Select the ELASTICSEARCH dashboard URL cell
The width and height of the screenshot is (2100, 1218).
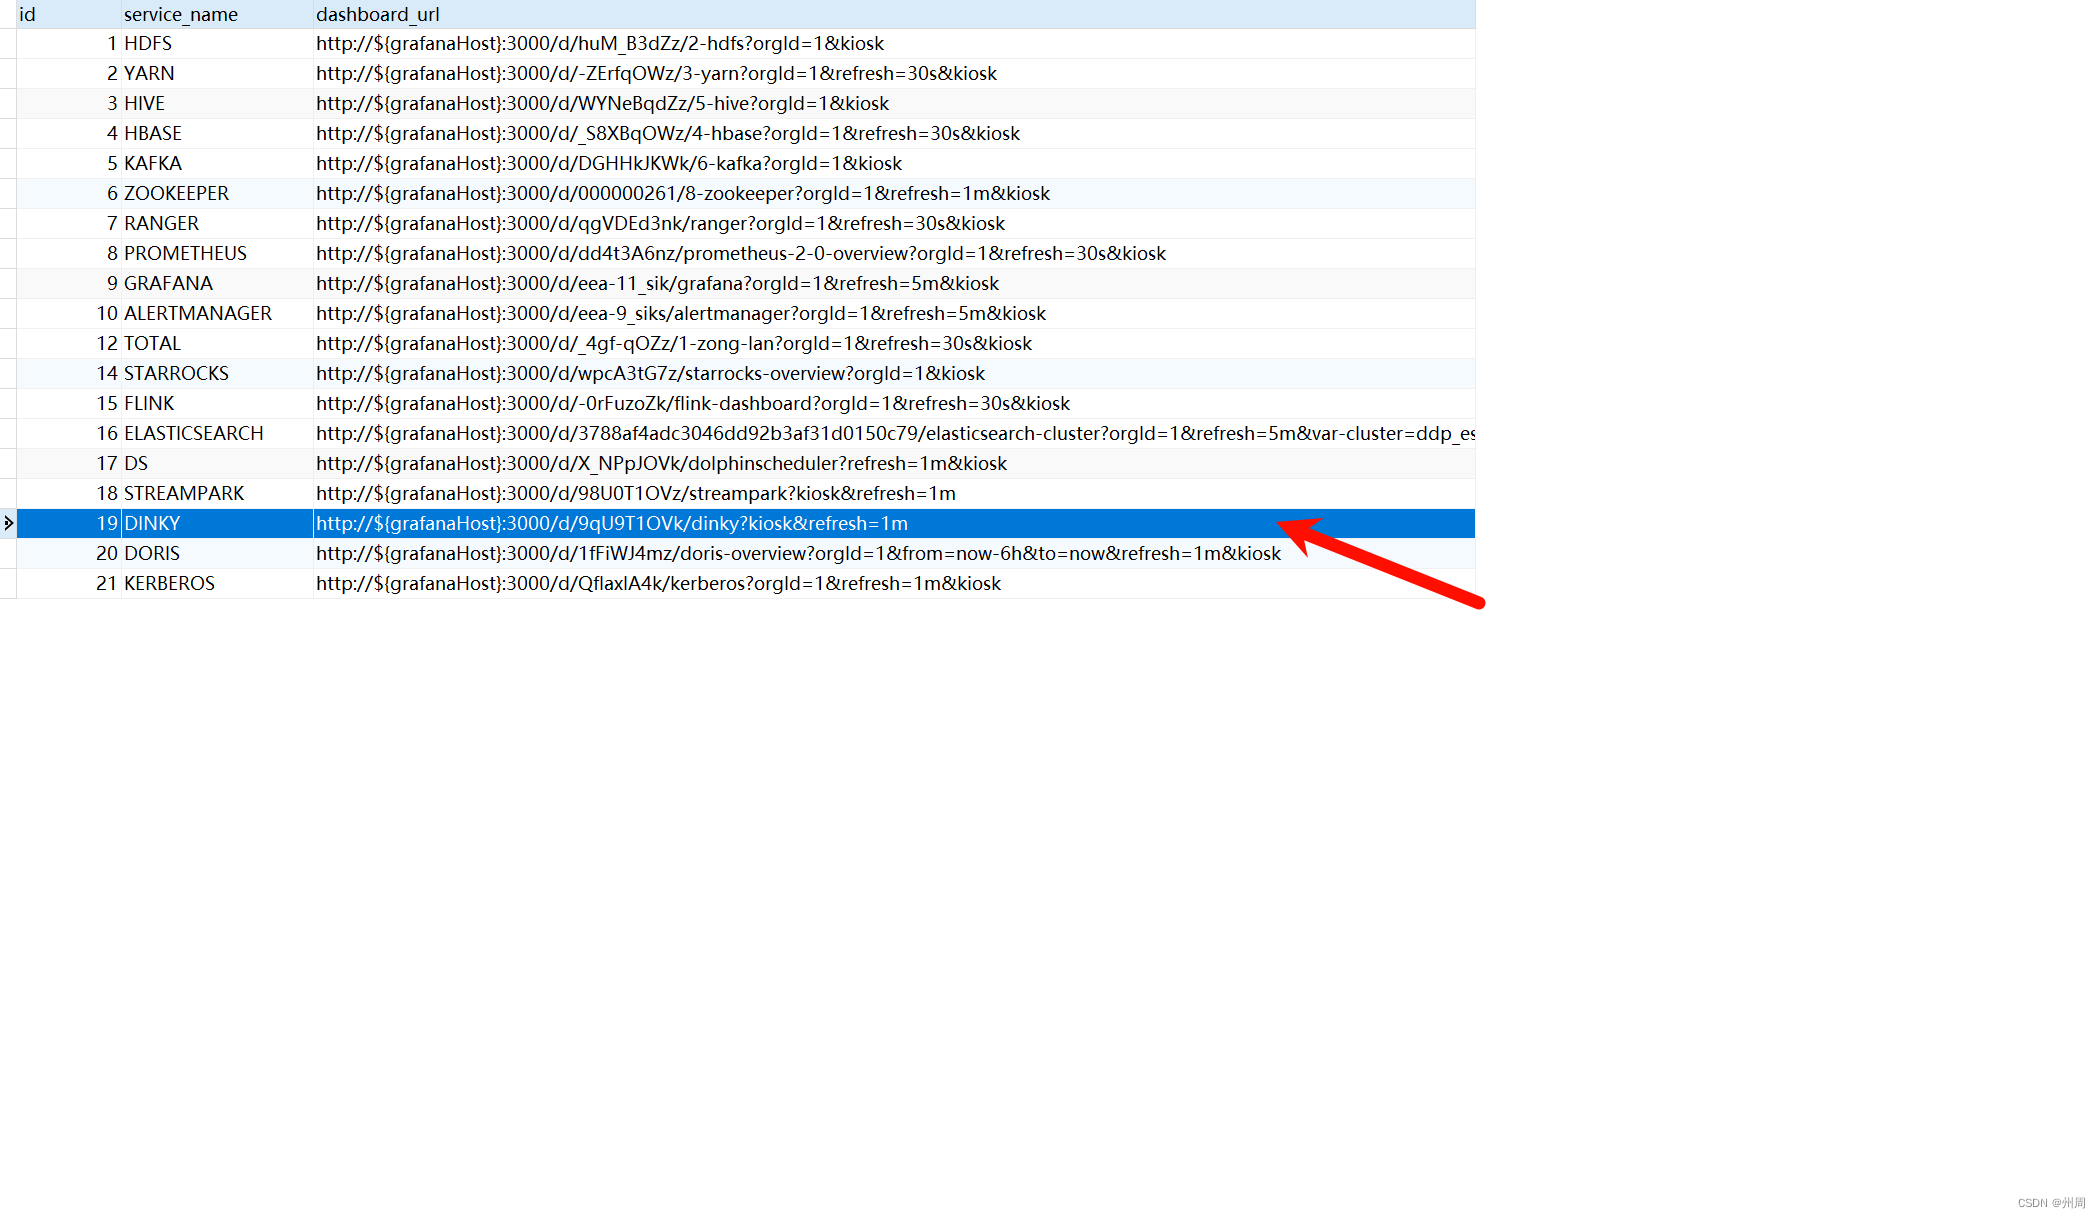pos(895,434)
